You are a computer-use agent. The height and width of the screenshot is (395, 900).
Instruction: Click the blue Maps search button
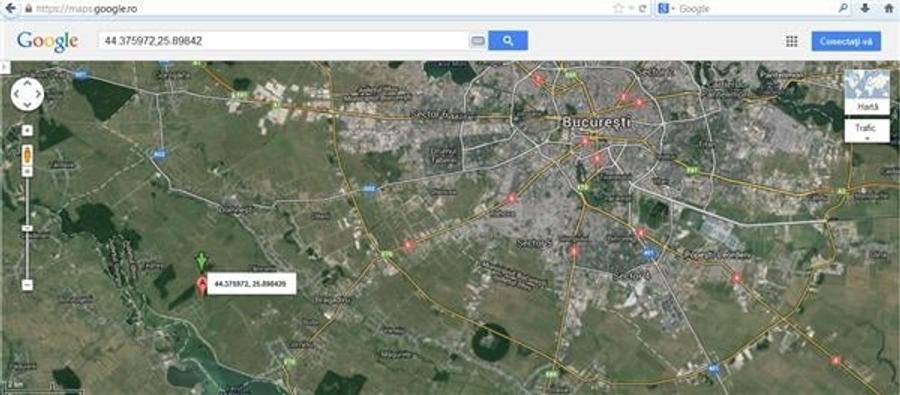508,41
